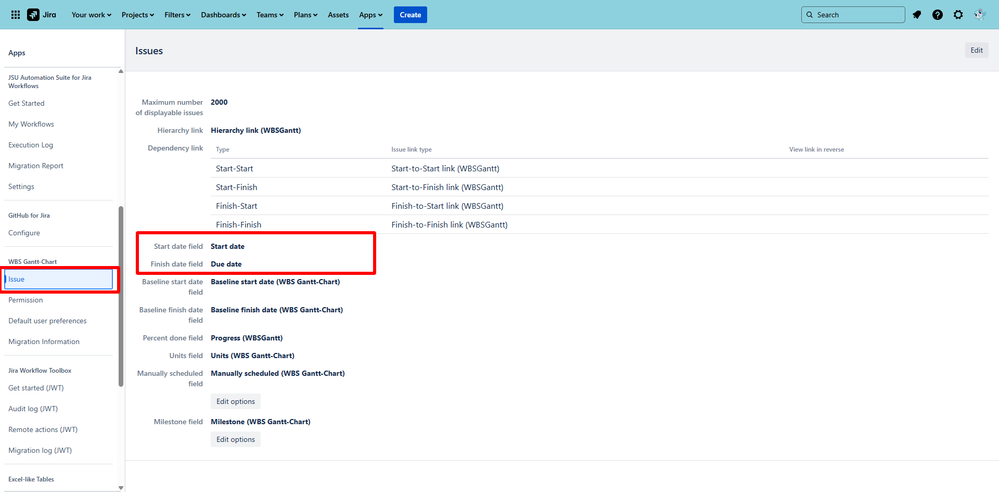
Task: Click the Start-Start dependency row
Action: (x=600, y=169)
